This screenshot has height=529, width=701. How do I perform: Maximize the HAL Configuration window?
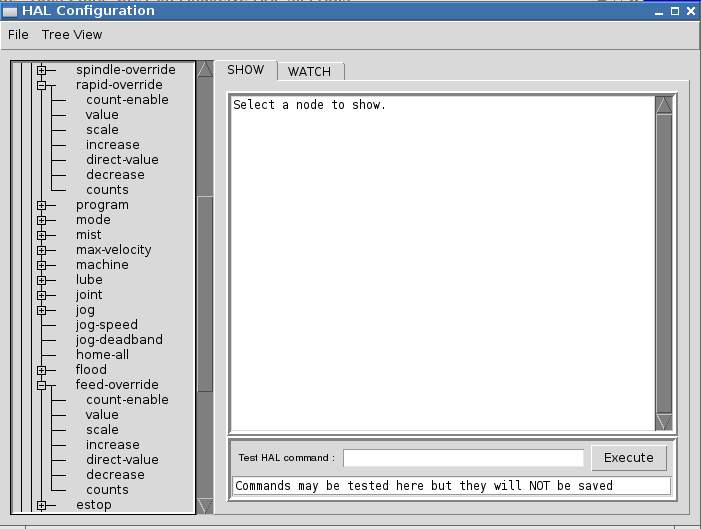point(675,12)
